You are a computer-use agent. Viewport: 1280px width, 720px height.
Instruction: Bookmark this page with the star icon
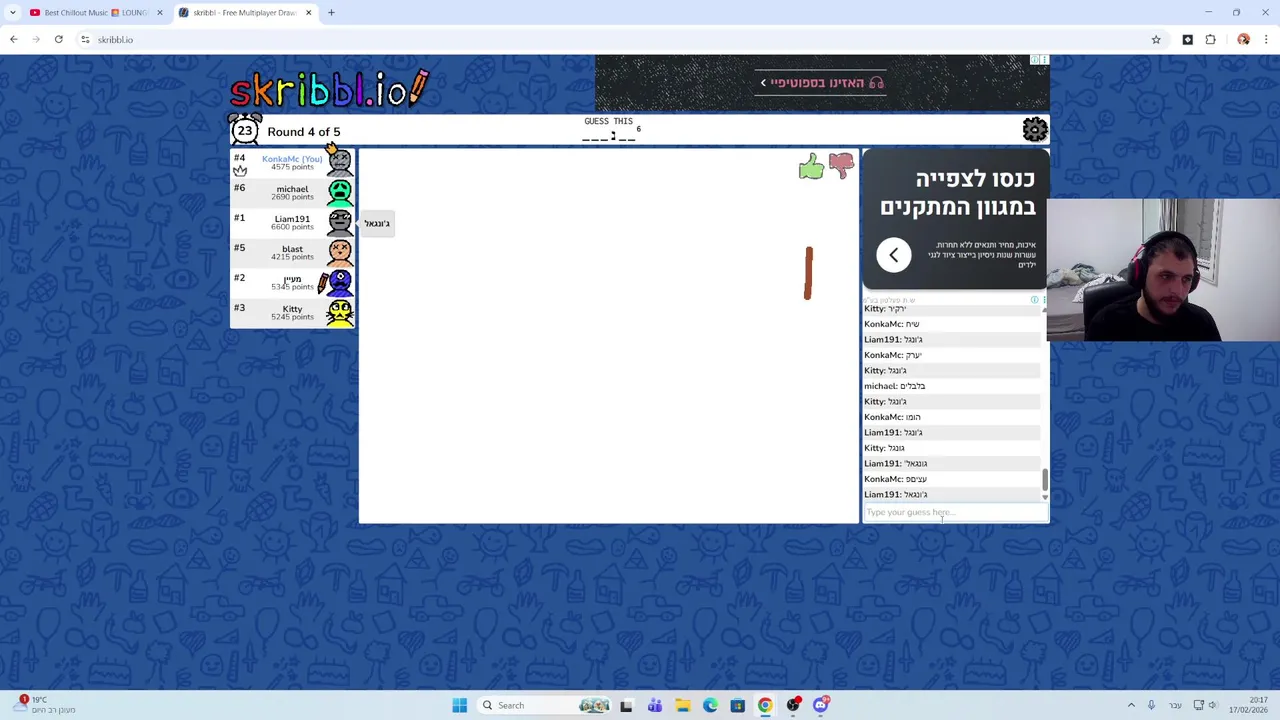[1156, 40]
